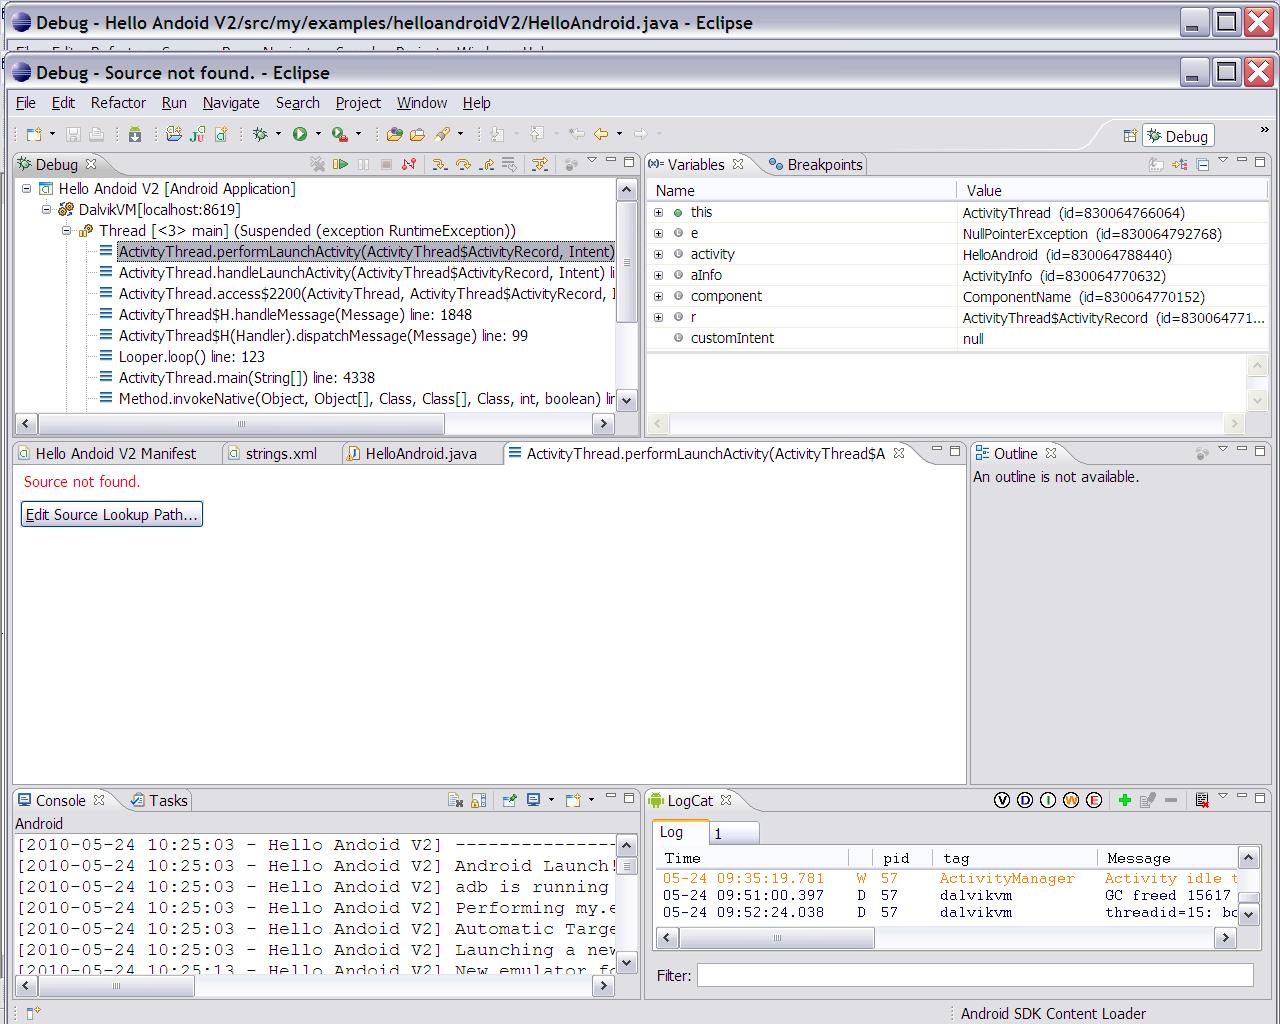Open dropdown arrow next to Run button

point(318,134)
